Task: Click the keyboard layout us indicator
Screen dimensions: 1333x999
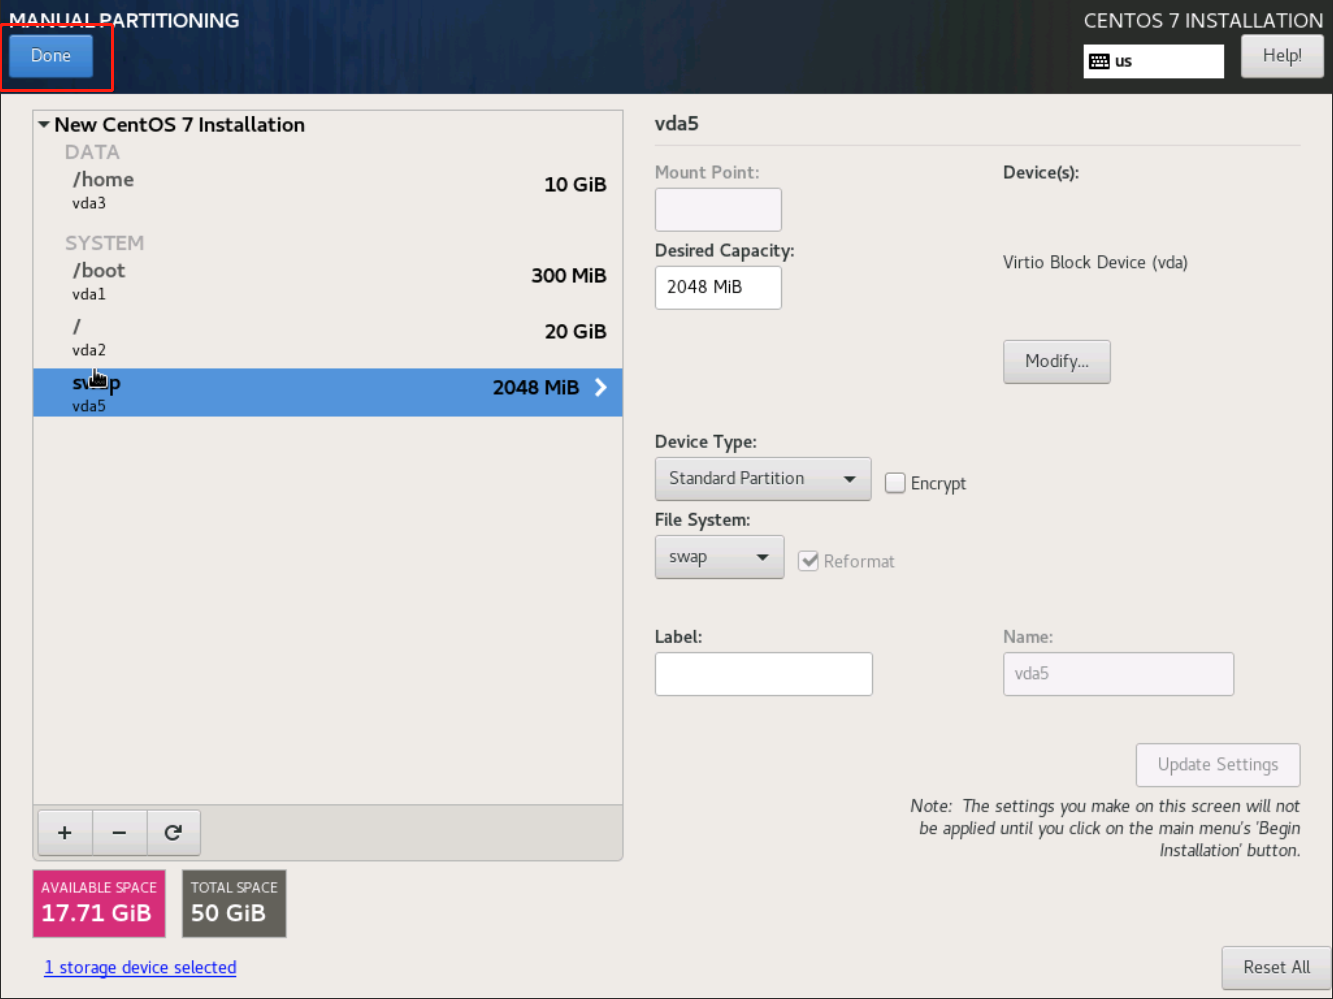Action: [1153, 61]
